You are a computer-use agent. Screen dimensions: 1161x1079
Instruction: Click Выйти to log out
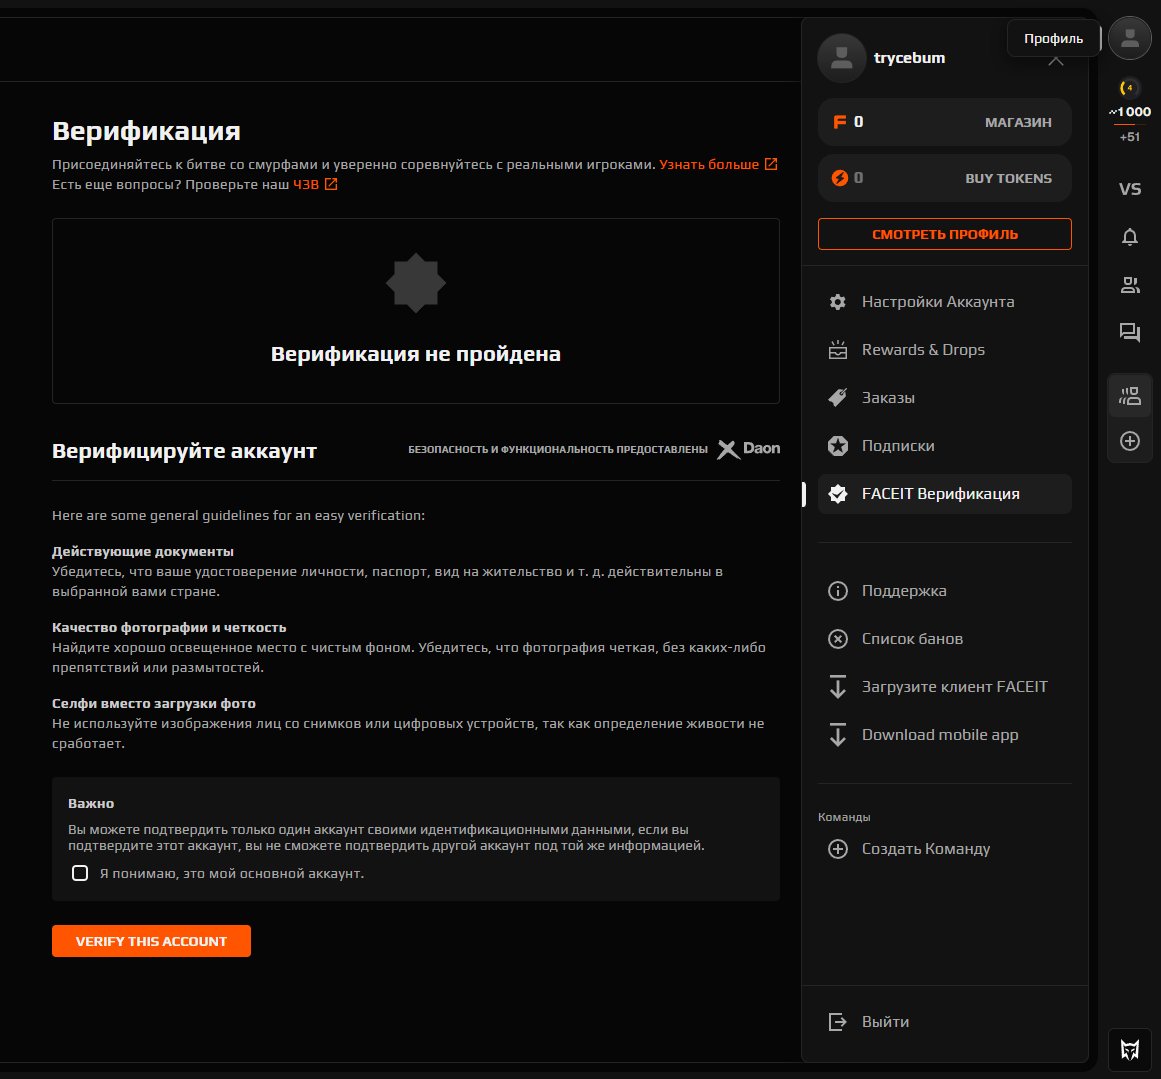pyautogui.click(x=884, y=1022)
